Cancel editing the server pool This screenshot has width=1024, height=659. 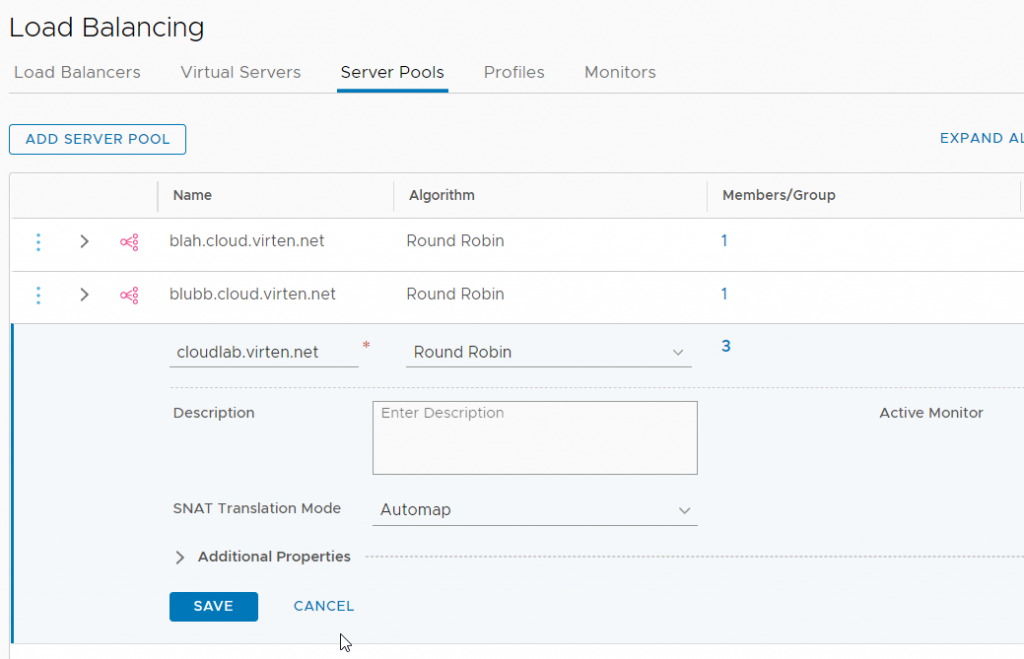coord(323,606)
